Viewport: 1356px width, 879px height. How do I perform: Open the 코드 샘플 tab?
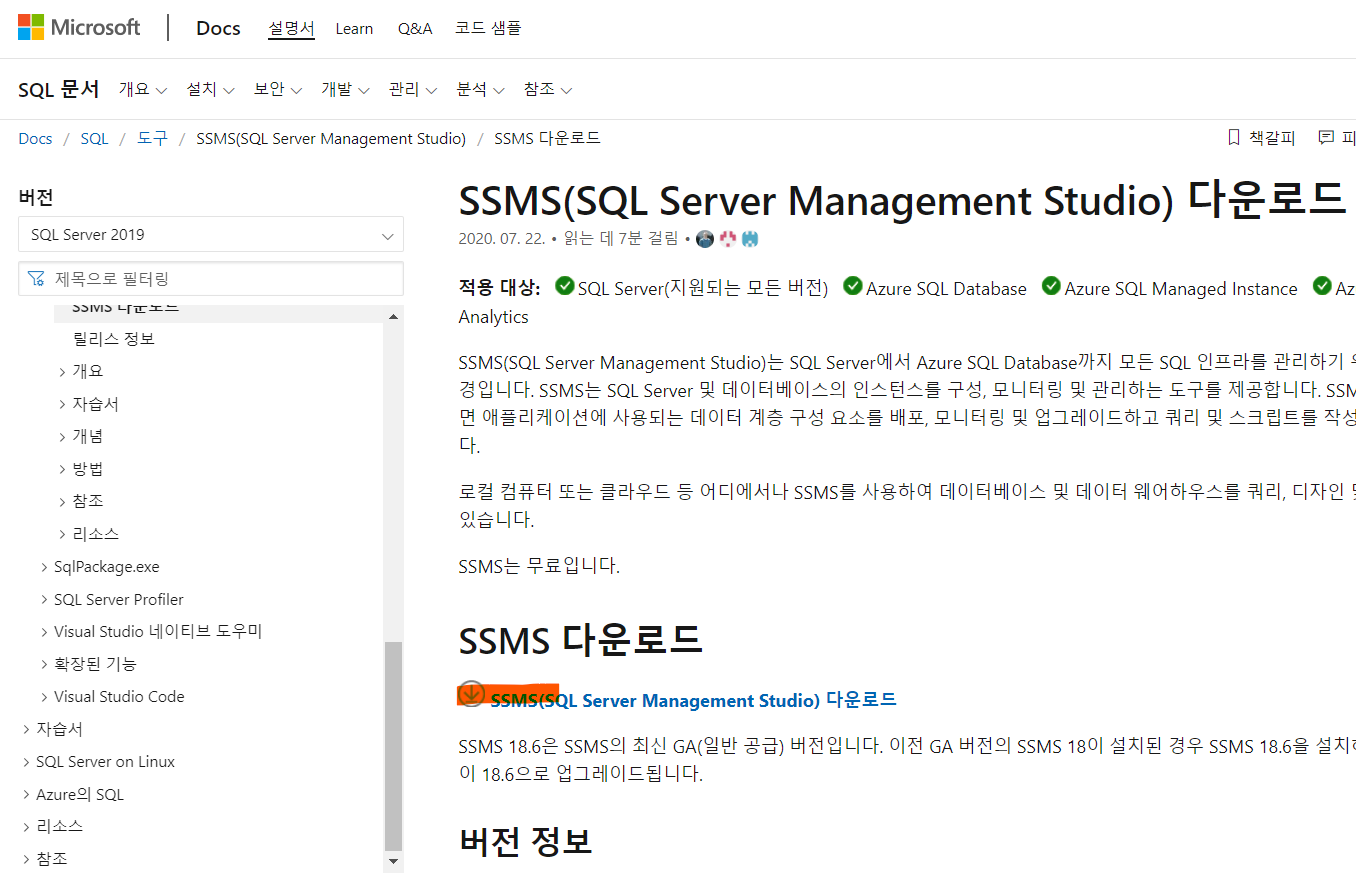pos(488,28)
